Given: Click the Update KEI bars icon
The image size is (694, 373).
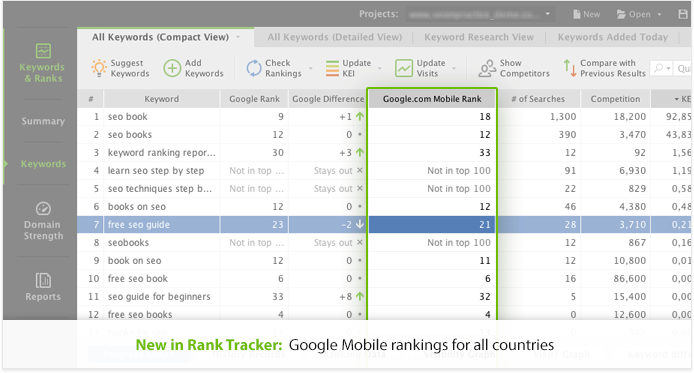Looking at the screenshot, I should 332,68.
